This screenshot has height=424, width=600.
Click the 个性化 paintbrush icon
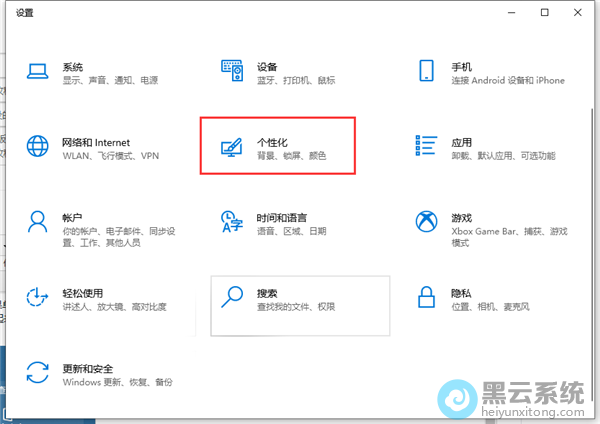click(x=233, y=147)
